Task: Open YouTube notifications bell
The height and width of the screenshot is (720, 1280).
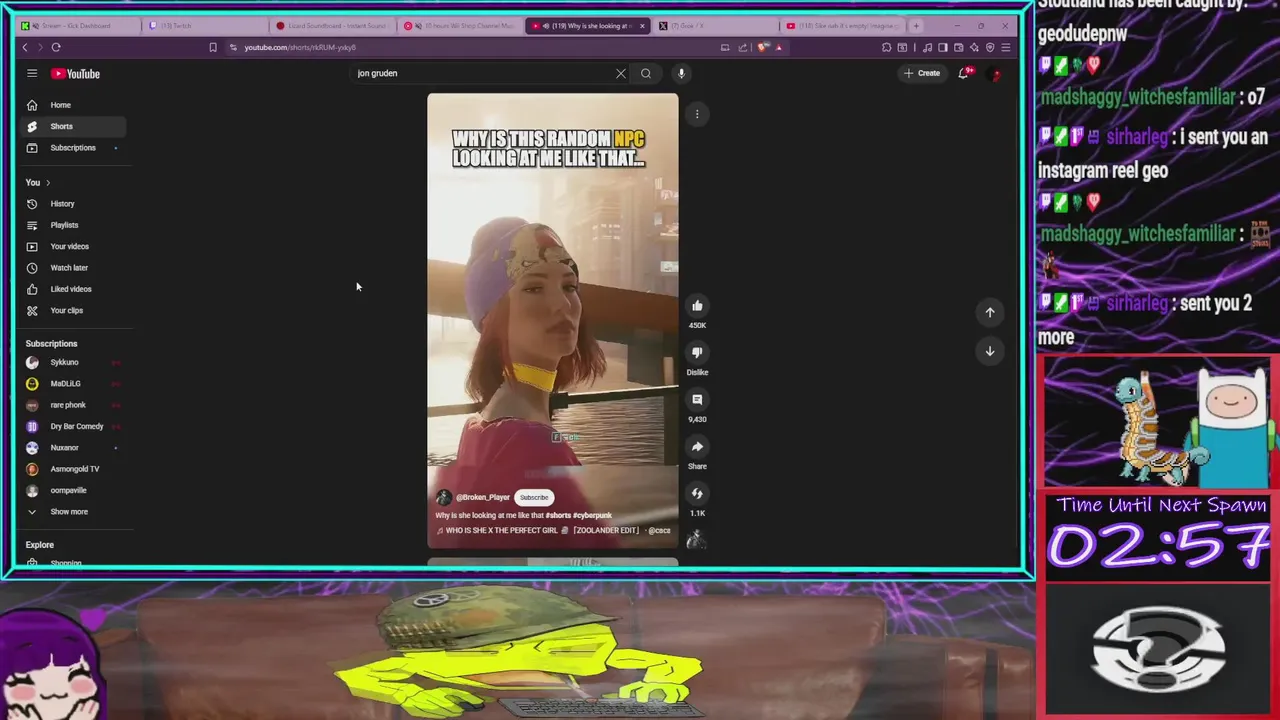Action: click(964, 73)
